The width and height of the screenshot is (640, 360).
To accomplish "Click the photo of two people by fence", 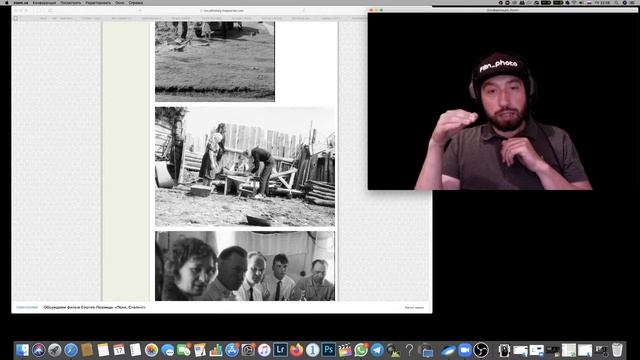I will [245, 167].
